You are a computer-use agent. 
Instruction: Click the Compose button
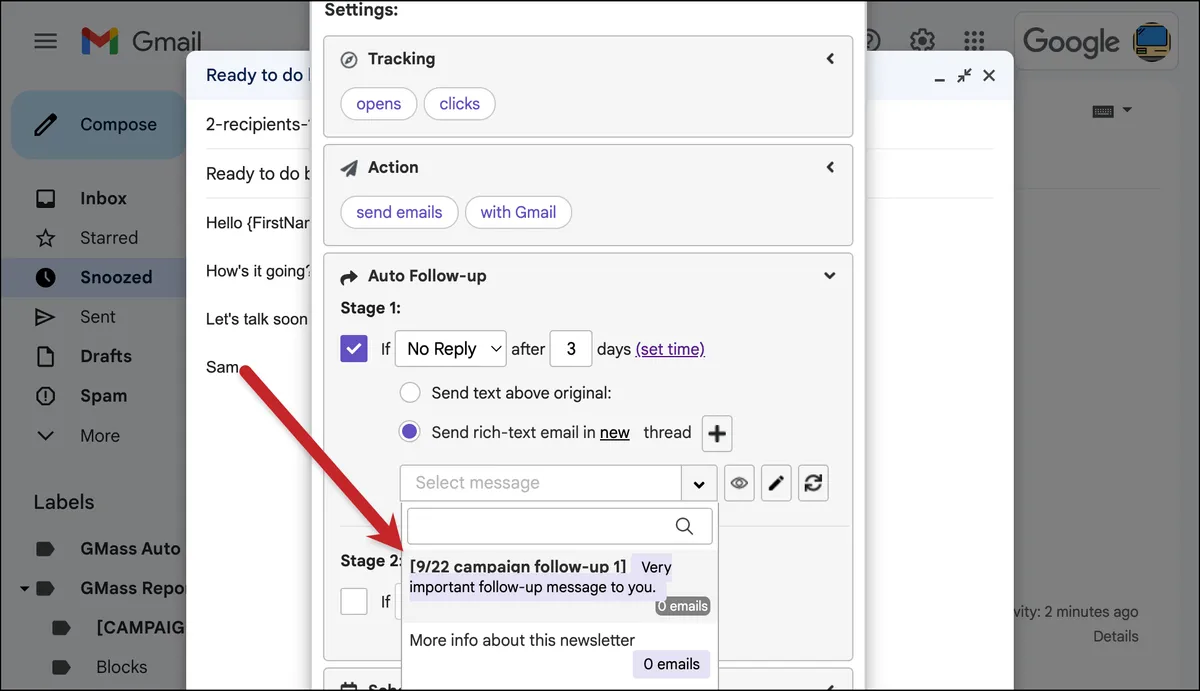point(98,124)
